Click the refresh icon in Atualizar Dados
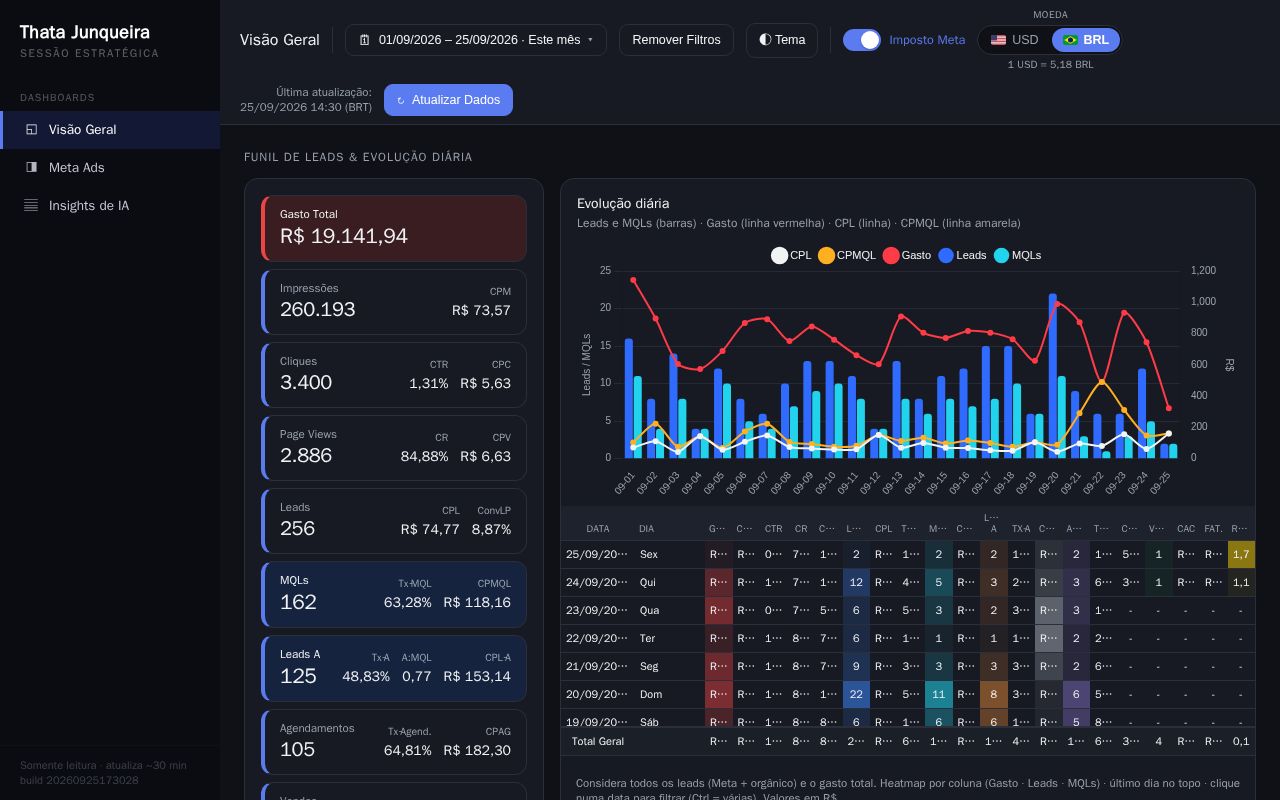1280x800 pixels. (x=401, y=100)
